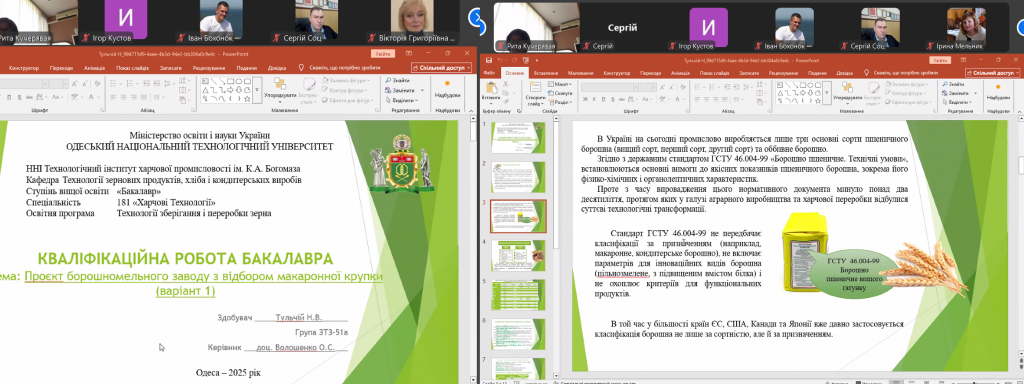The image size is (1024, 384).
Task: Click Find (Знайти) in left PowerPoint window
Action: (398, 80)
